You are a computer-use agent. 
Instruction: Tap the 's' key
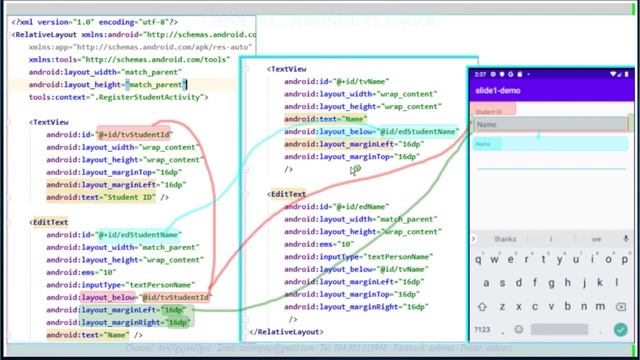502,282
